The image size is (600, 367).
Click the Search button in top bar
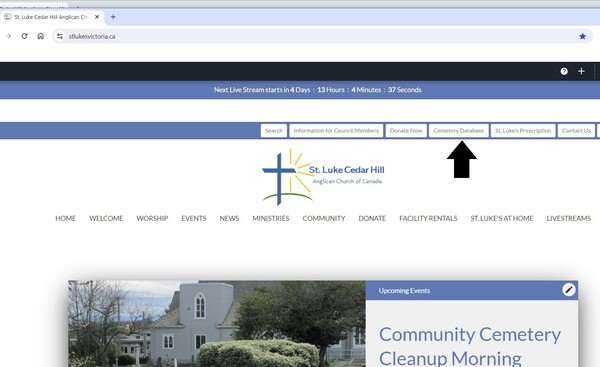point(274,130)
